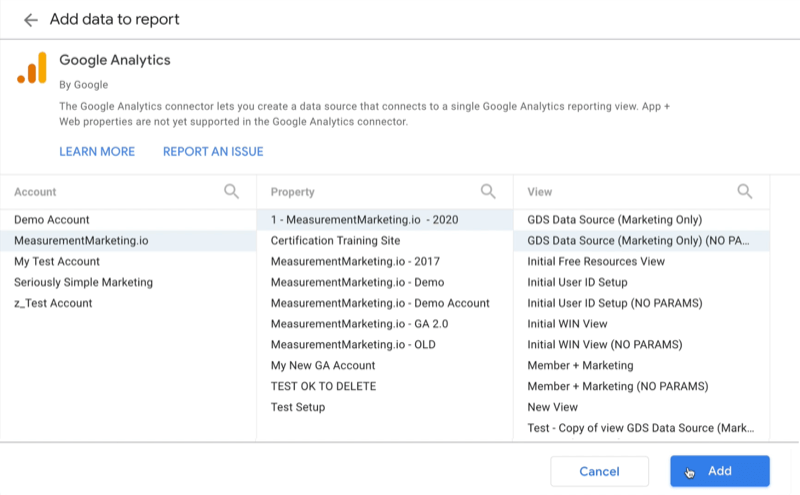Select property MeasurementMarketing.io - Demo
Screen dimensions: 800x495
(x=385, y=282)
